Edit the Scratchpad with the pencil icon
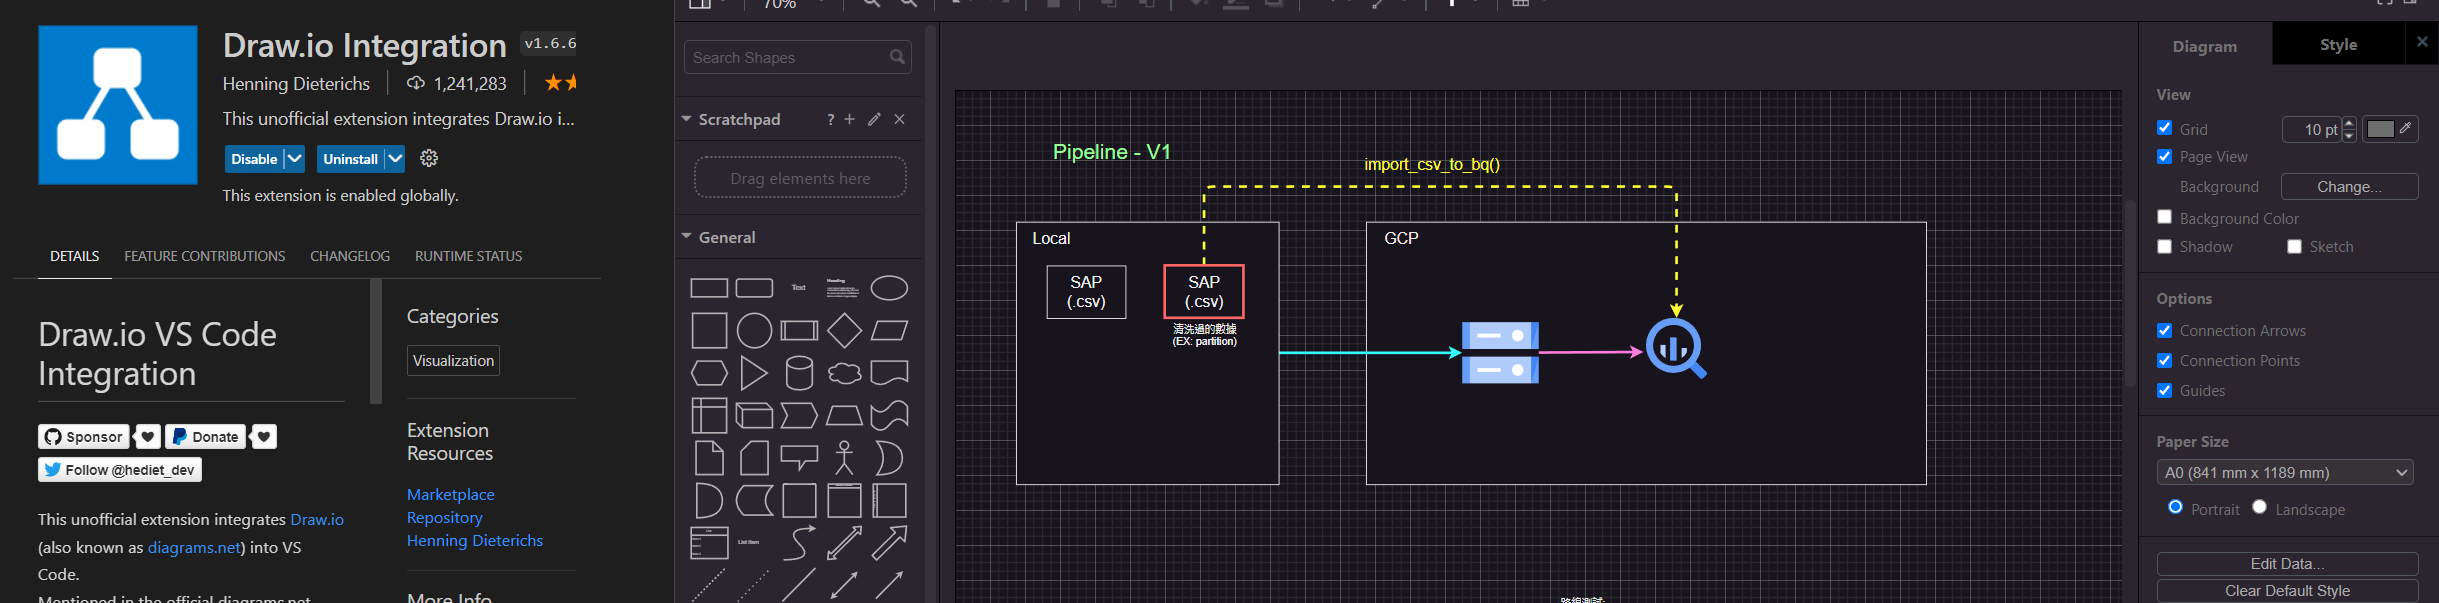 pyautogui.click(x=874, y=119)
